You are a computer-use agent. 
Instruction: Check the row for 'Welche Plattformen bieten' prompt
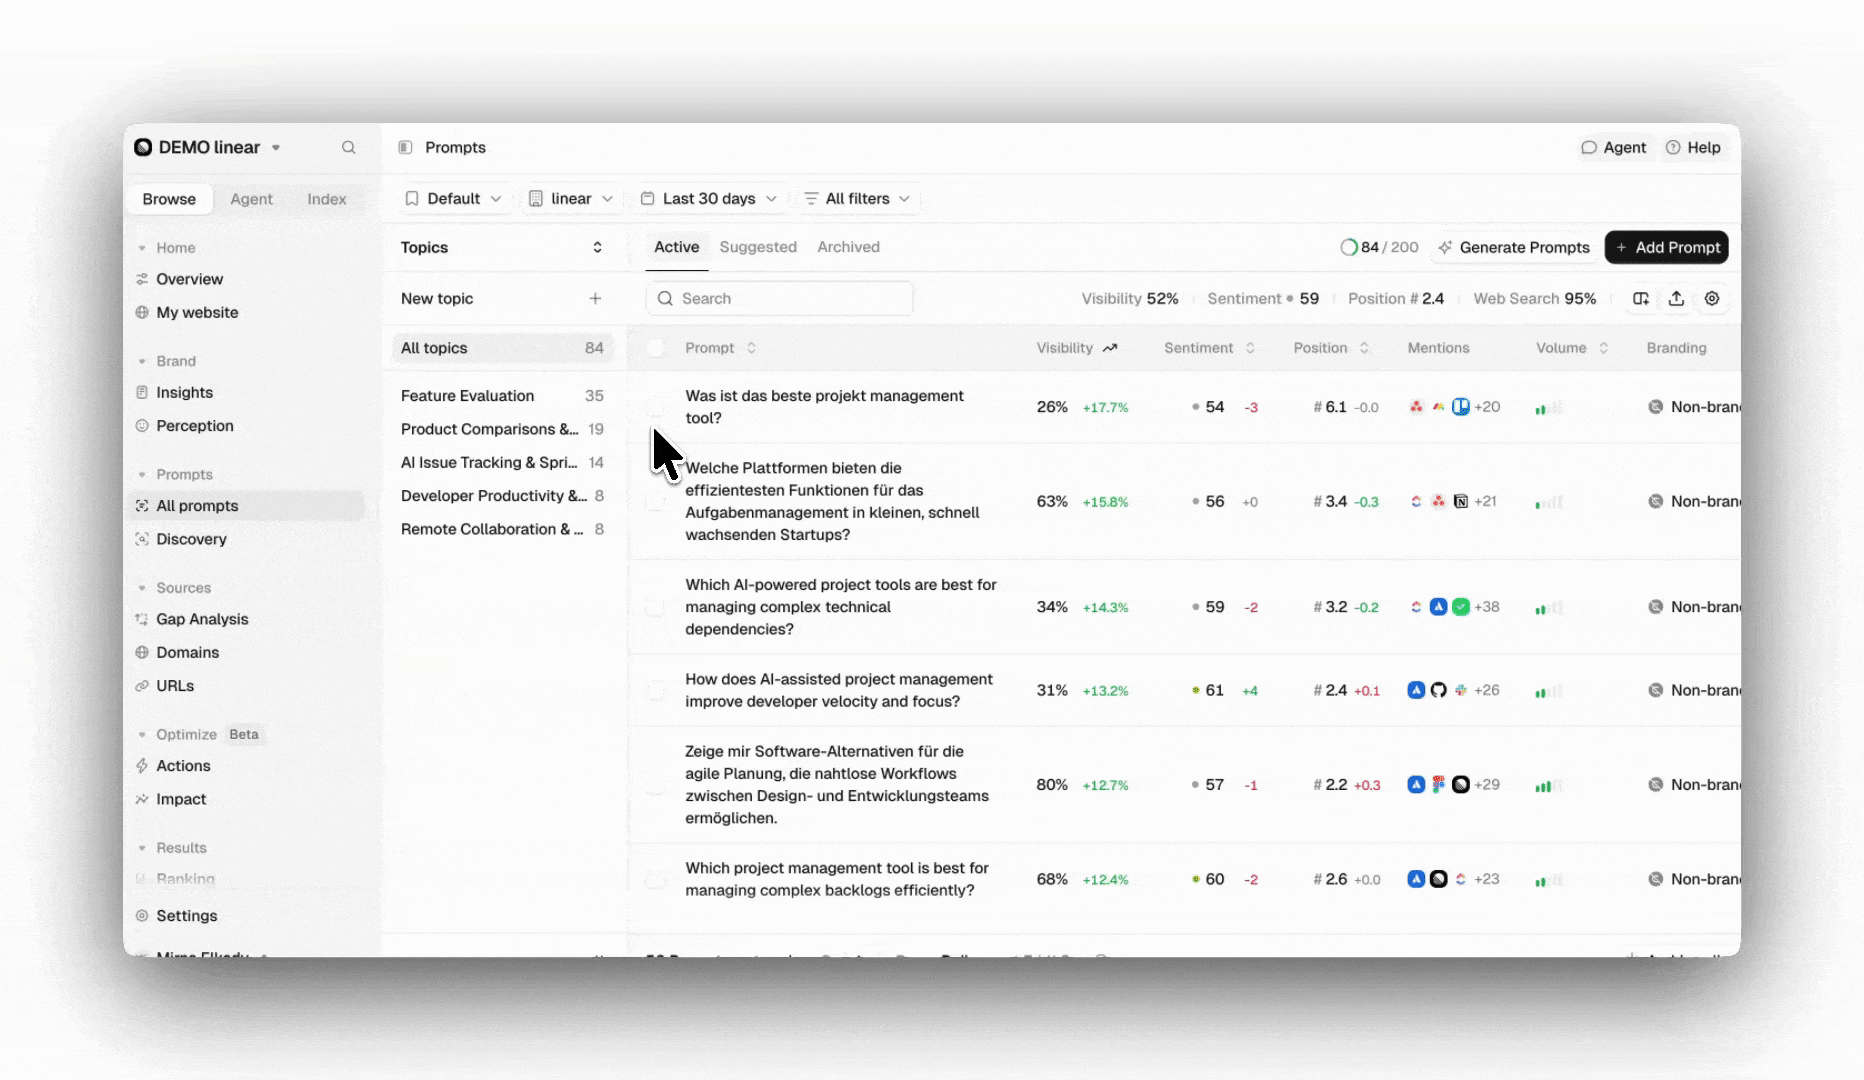(655, 501)
